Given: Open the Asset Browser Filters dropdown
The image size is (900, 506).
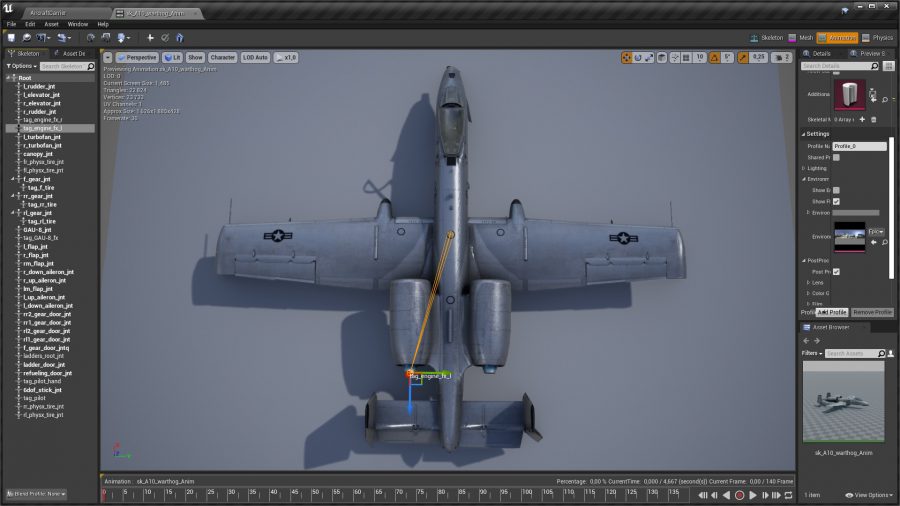Looking at the screenshot, I should (812, 353).
